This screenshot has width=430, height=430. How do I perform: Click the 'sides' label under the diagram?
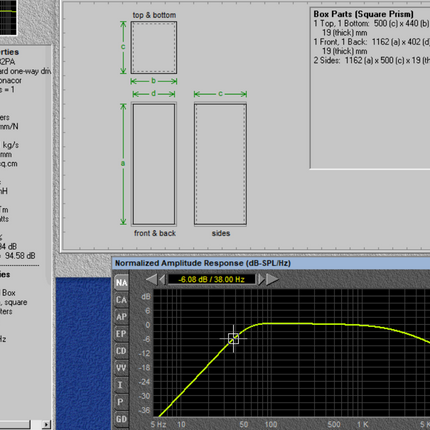click(221, 233)
